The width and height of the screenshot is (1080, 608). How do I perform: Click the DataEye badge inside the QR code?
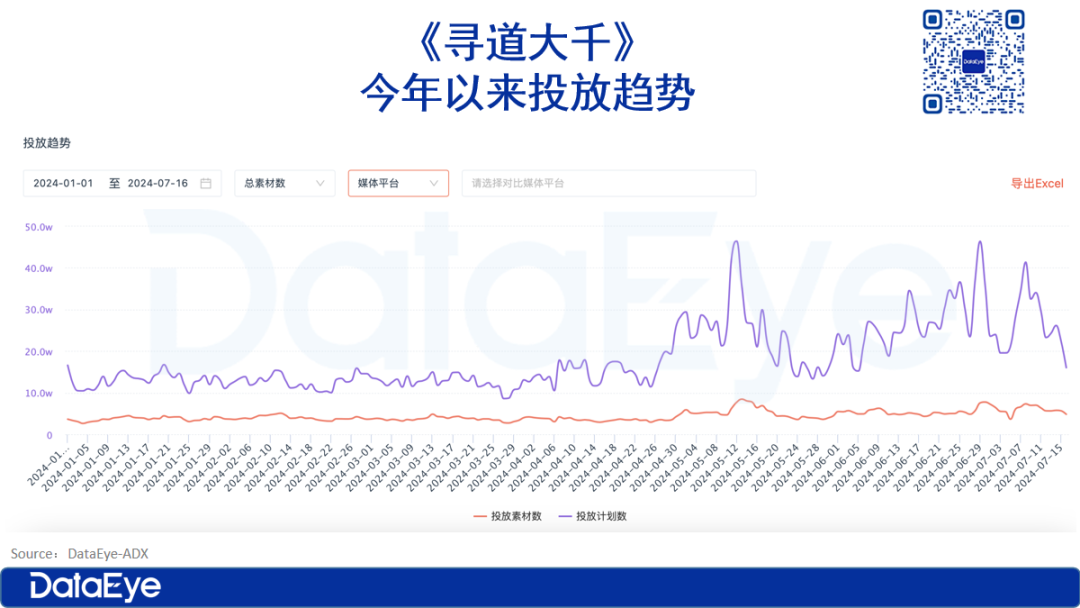pyautogui.click(x=973, y=61)
